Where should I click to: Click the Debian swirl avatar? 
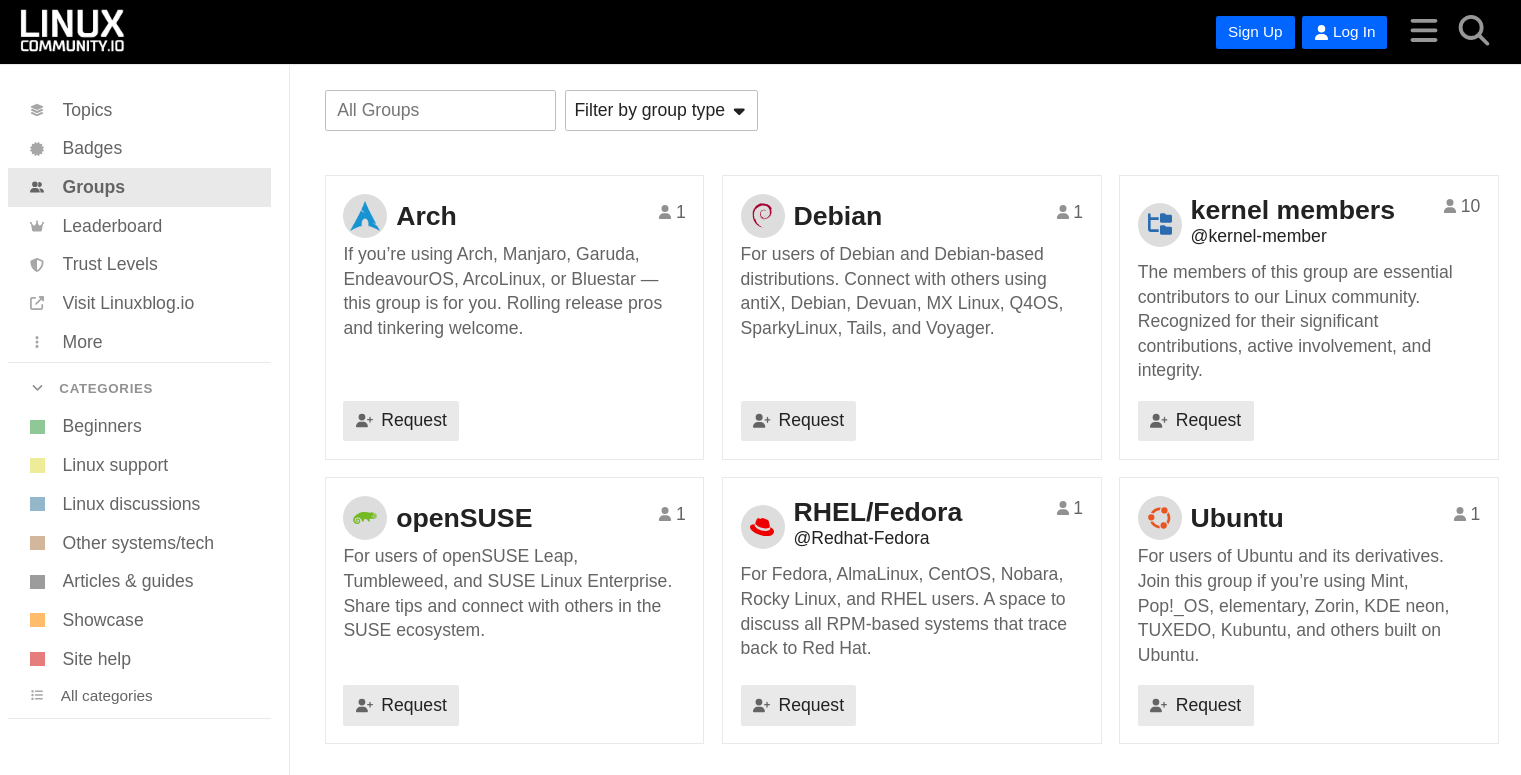pyautogui.click(x=763, y=216)
